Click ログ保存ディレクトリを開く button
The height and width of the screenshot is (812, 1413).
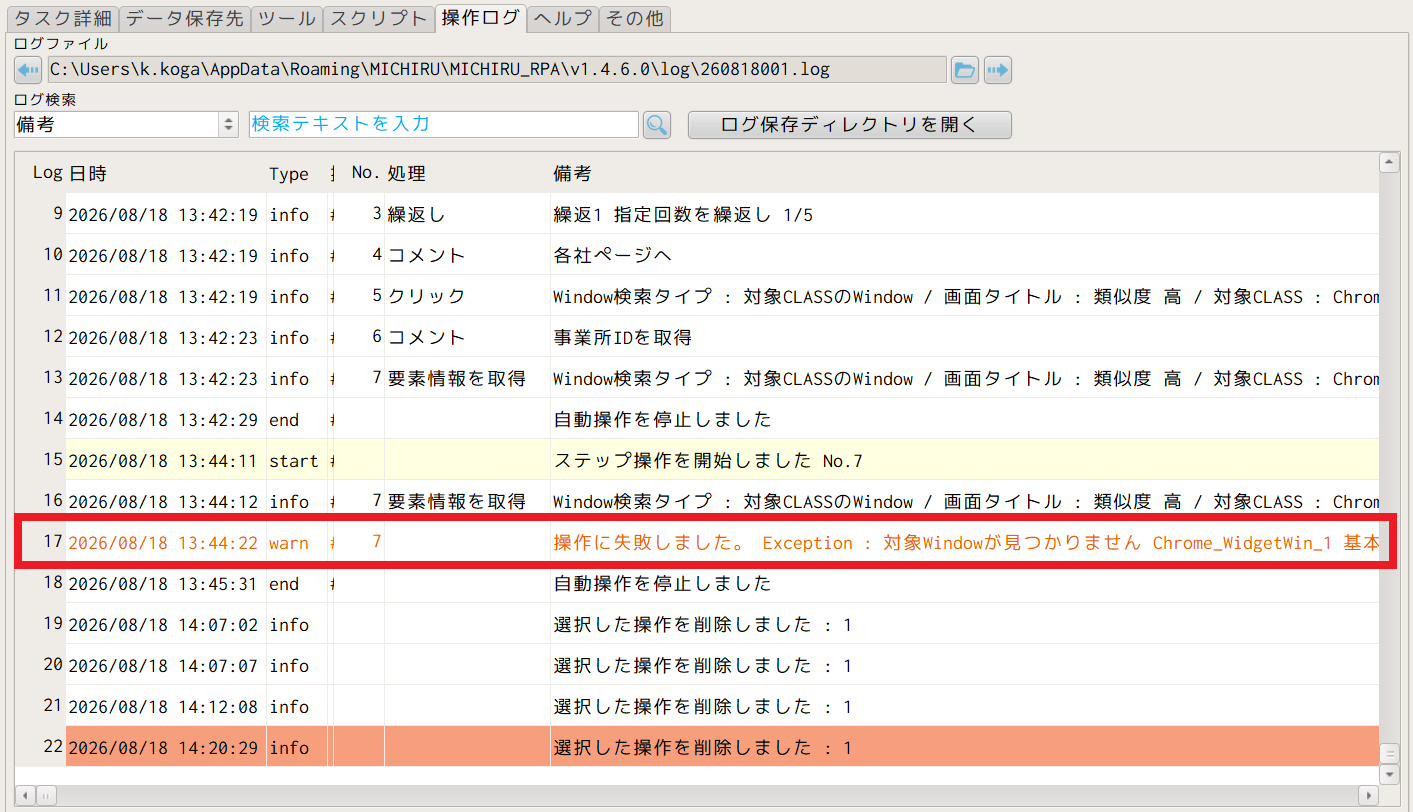[849, 125]
